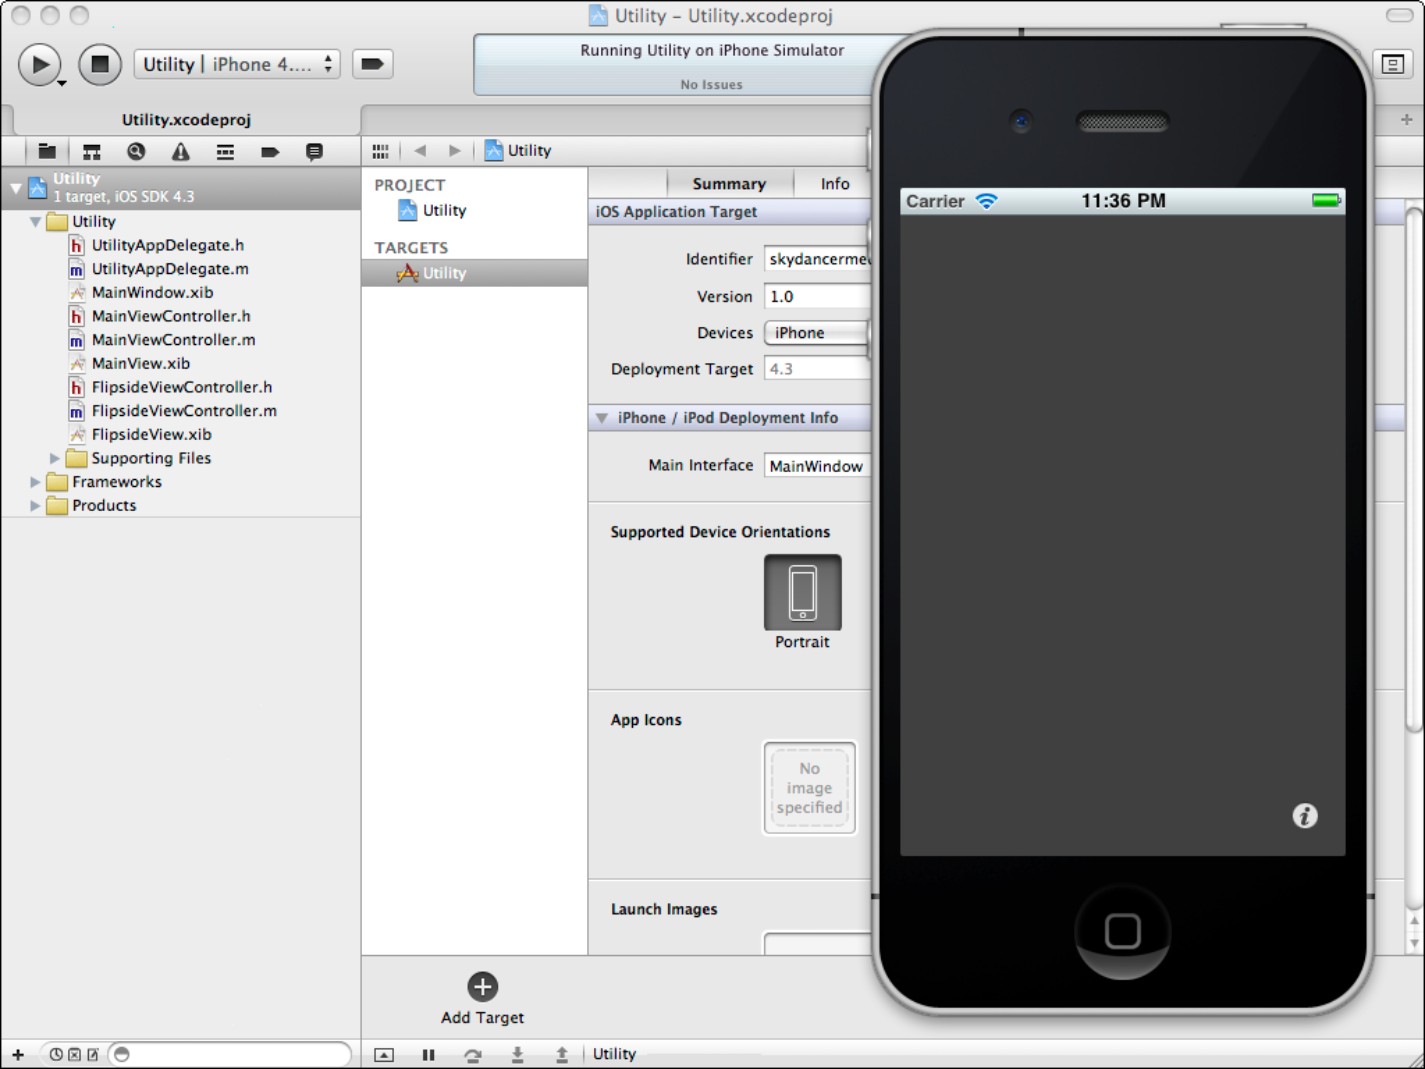Click the Stop button in toolbar
1425x1069 pixels.
[100, 65]
